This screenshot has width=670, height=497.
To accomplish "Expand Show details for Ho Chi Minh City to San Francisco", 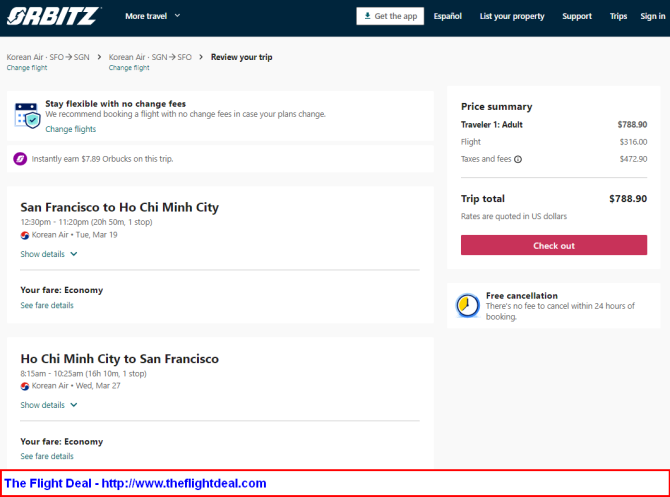I will [x=49, y=405].
